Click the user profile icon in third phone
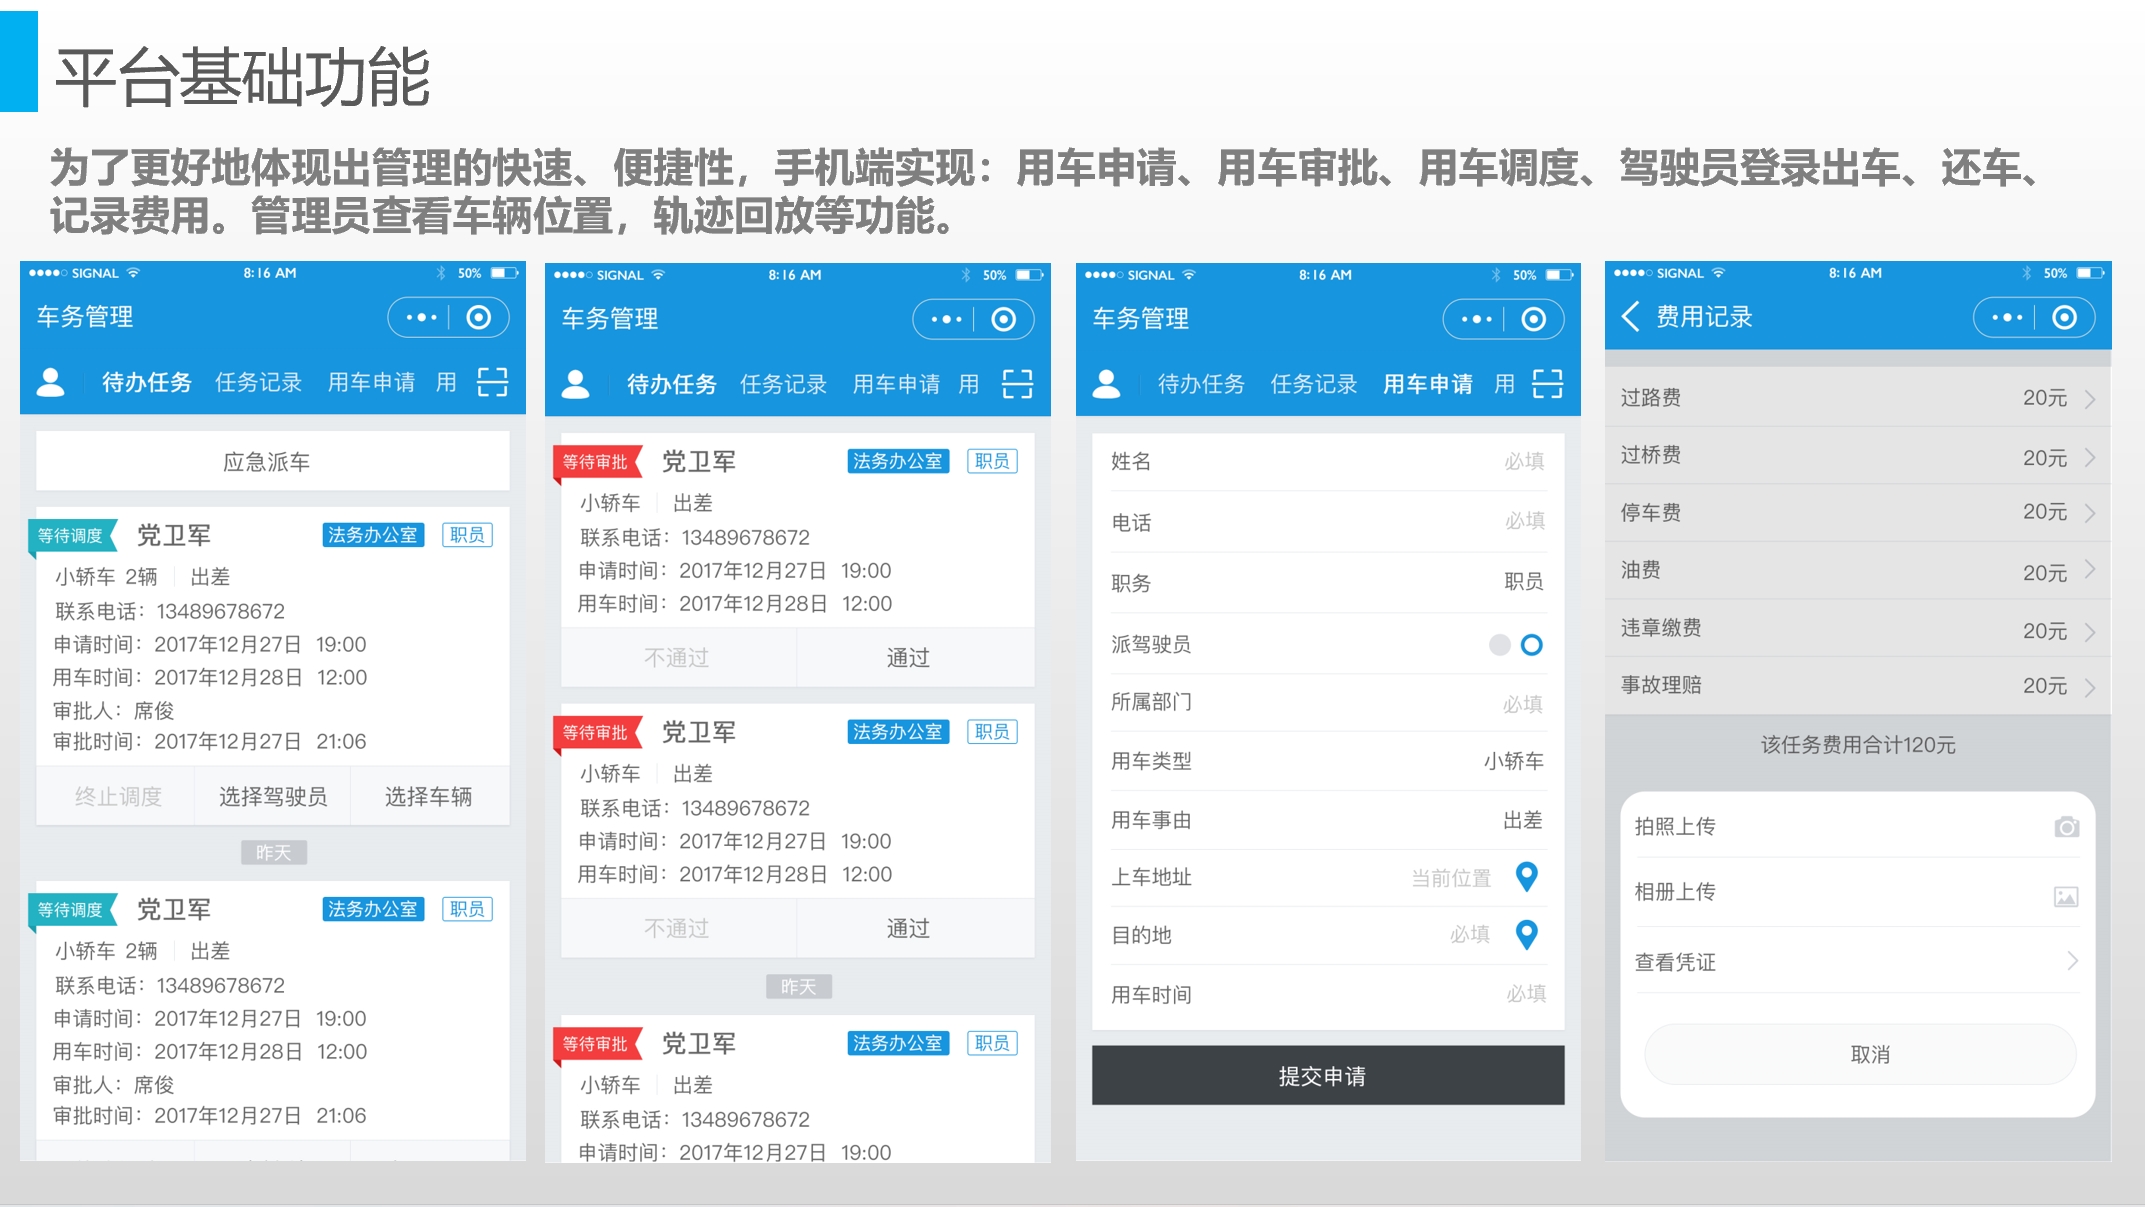Screen dimensions: 2145x1207 (x=1106, y=384)
